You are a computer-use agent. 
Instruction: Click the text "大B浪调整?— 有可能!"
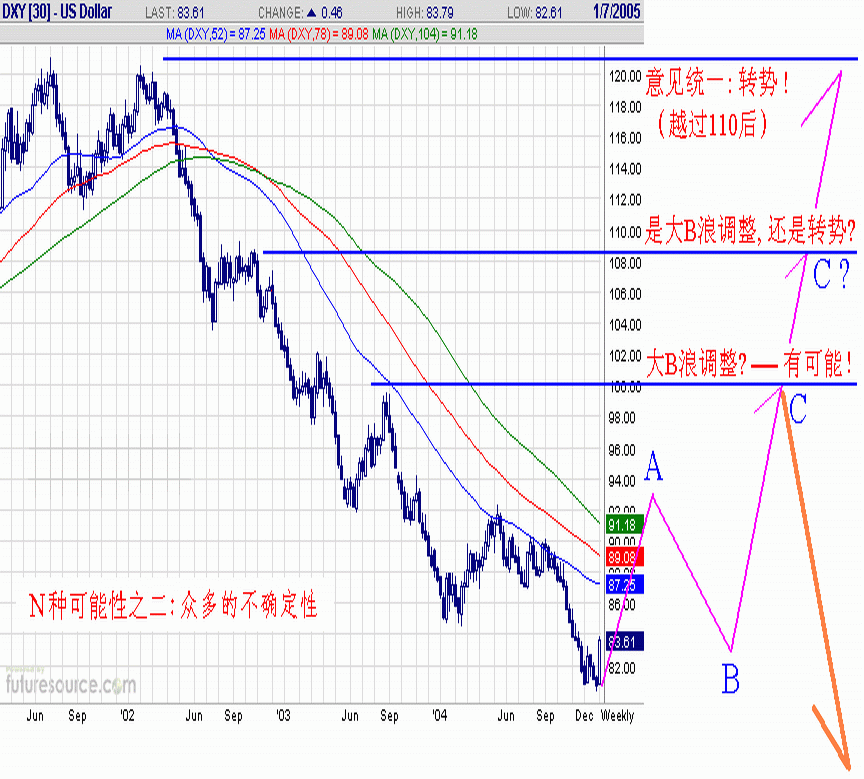750,364
